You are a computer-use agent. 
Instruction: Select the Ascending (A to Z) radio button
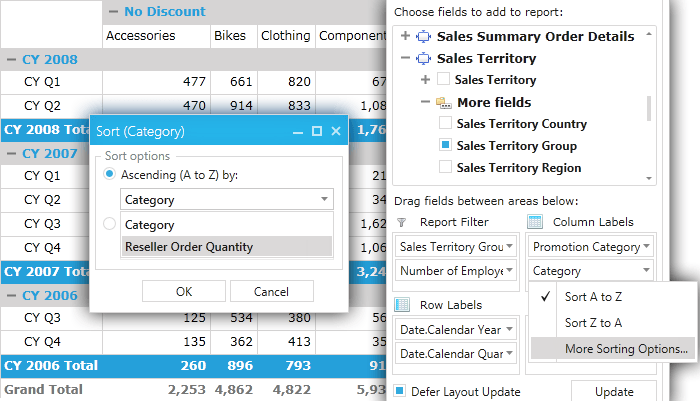(x=110, y=175)
